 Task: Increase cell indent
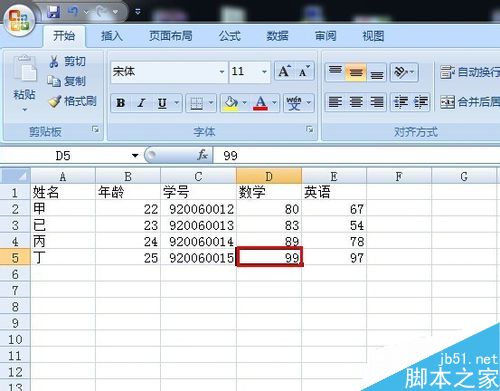(x=421, y=102)
